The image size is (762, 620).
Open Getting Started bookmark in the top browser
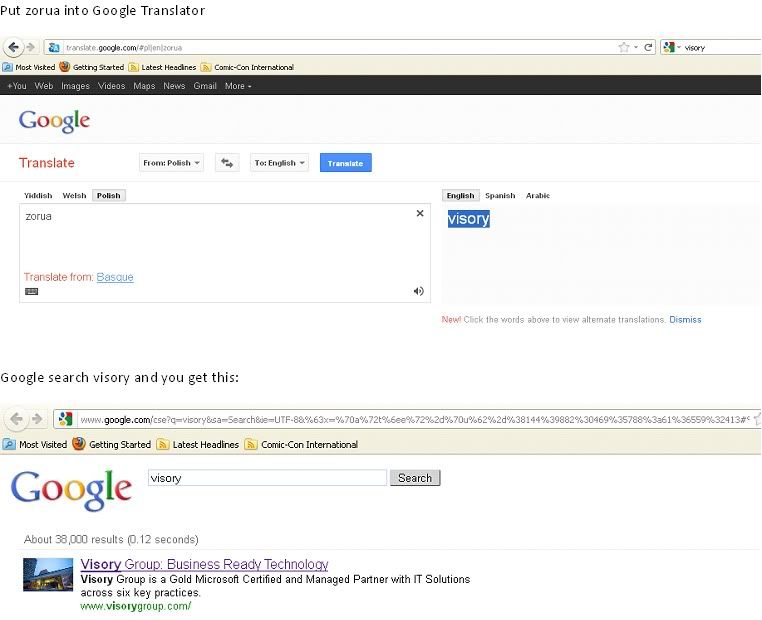(x=91, y=67)
